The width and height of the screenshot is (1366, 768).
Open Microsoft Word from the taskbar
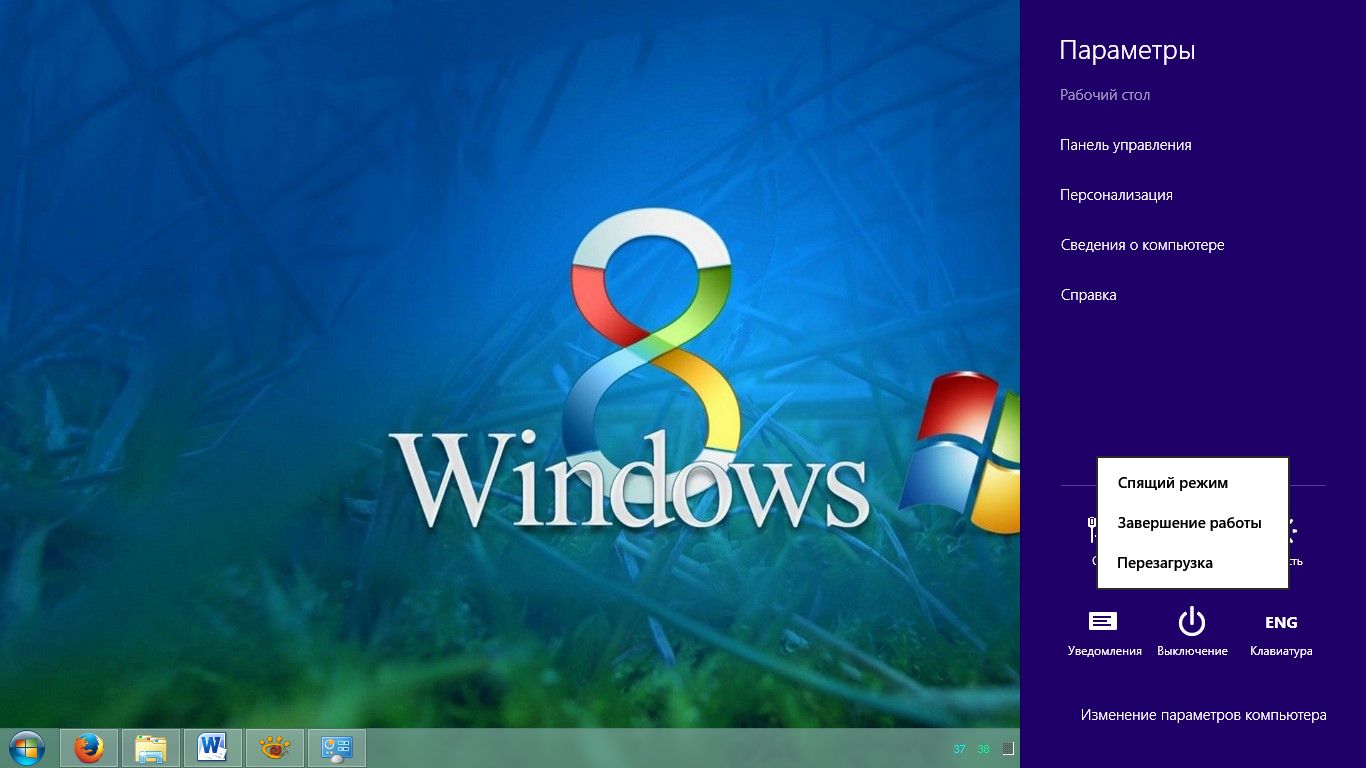[x=213, y=748]
